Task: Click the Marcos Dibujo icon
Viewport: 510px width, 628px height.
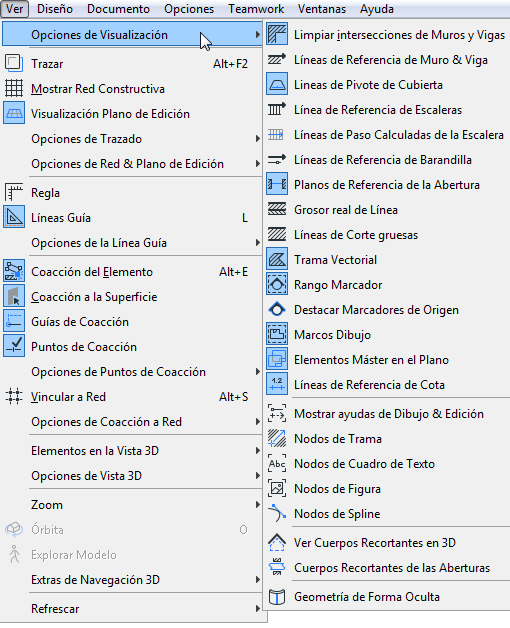Action: click(277, 334)
